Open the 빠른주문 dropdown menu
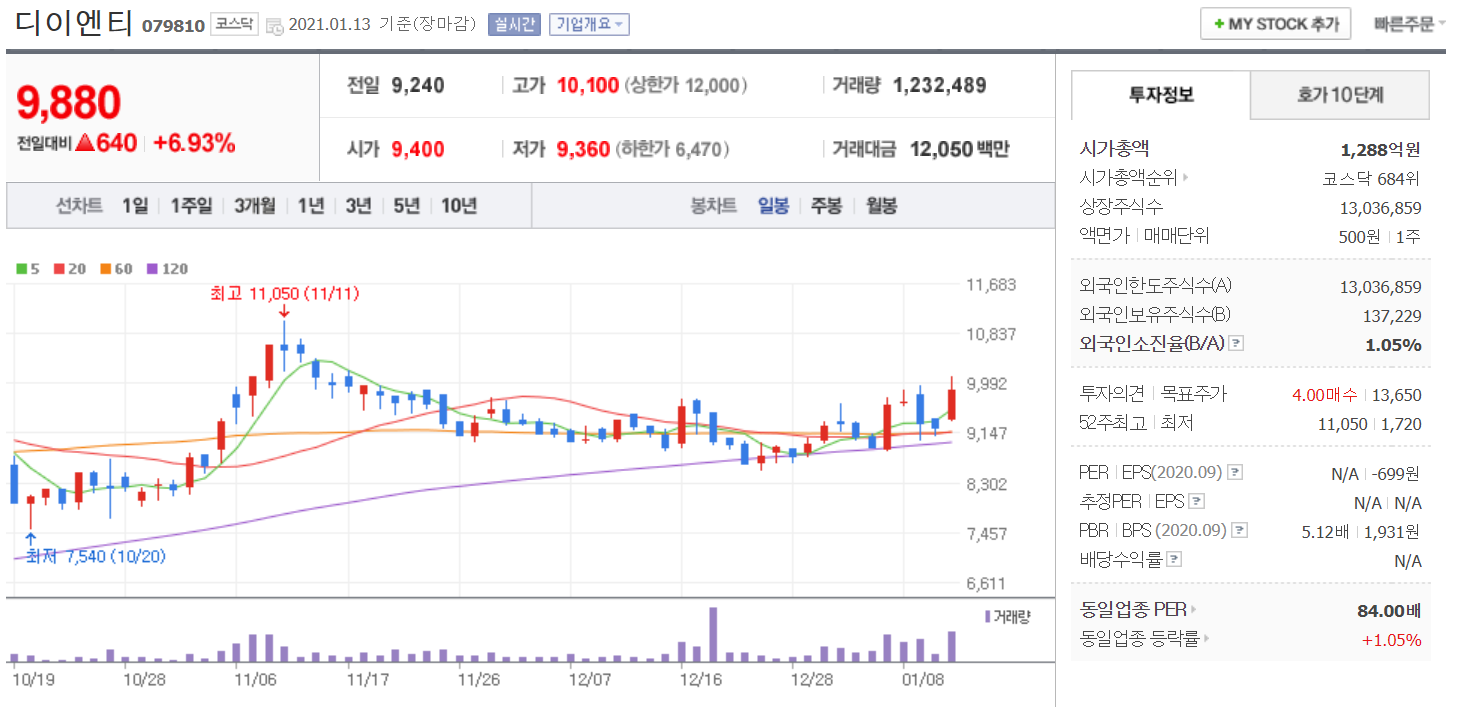This screenshot has width=1459, height=707. (1409, 24)
